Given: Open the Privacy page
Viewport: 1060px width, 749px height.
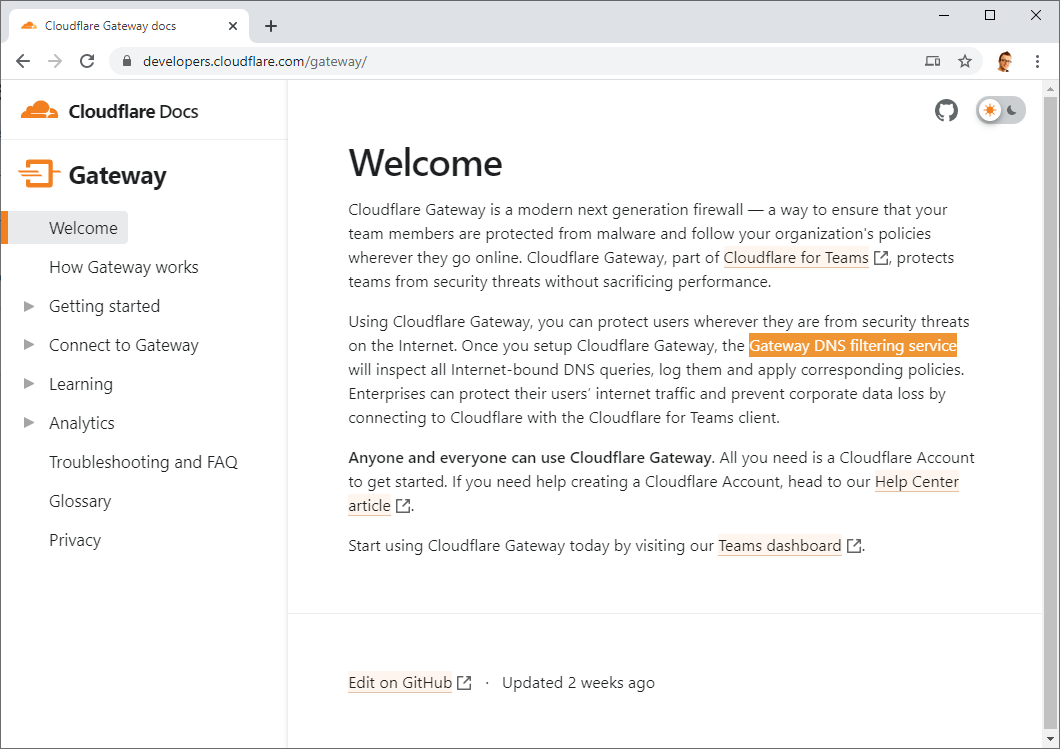Looking at the screenshot, I should click(x=75, y=540).
